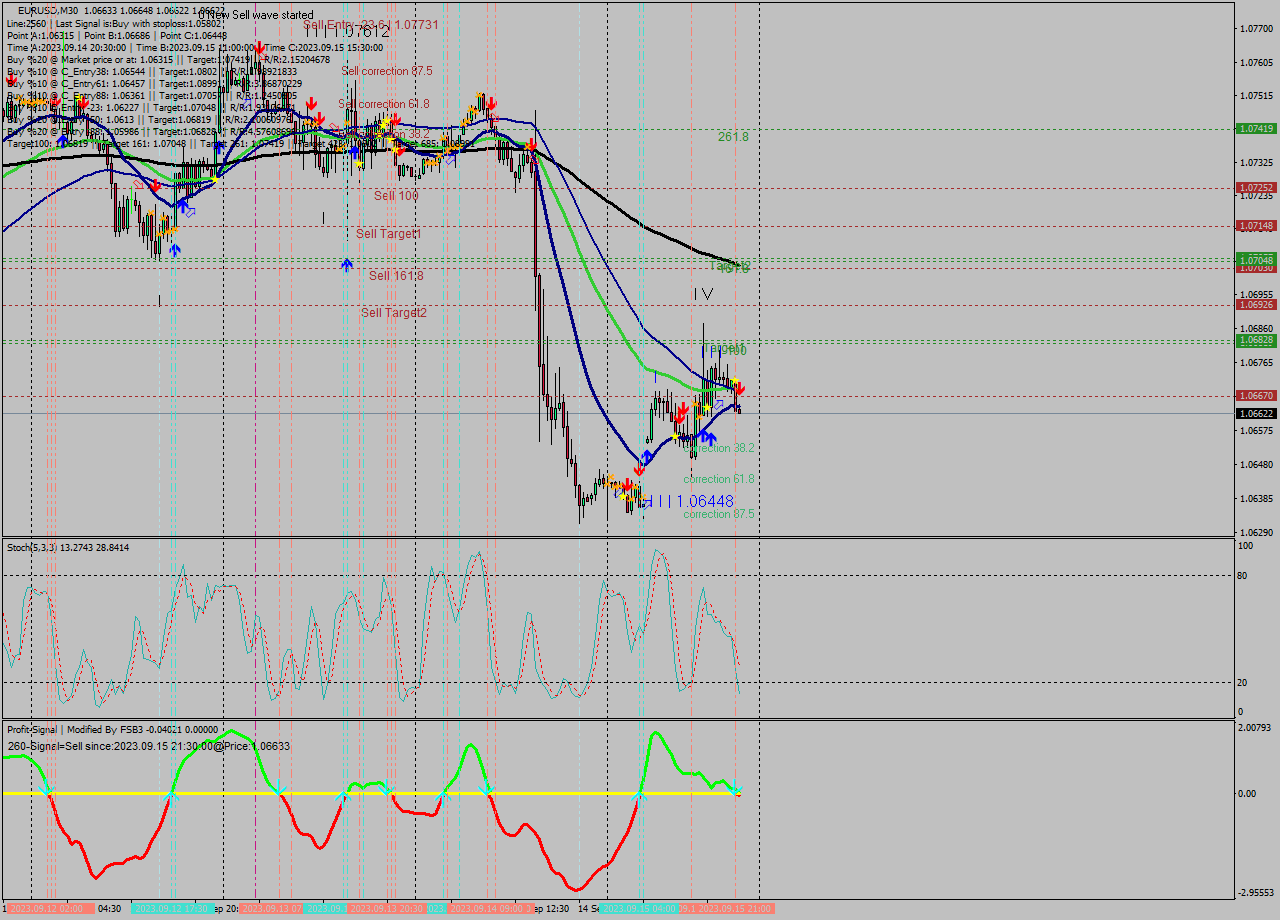Screen dimensions: 1280x920
Task: Select the 2023.09.14 09:00 time marker
Action: coord(490,909)
